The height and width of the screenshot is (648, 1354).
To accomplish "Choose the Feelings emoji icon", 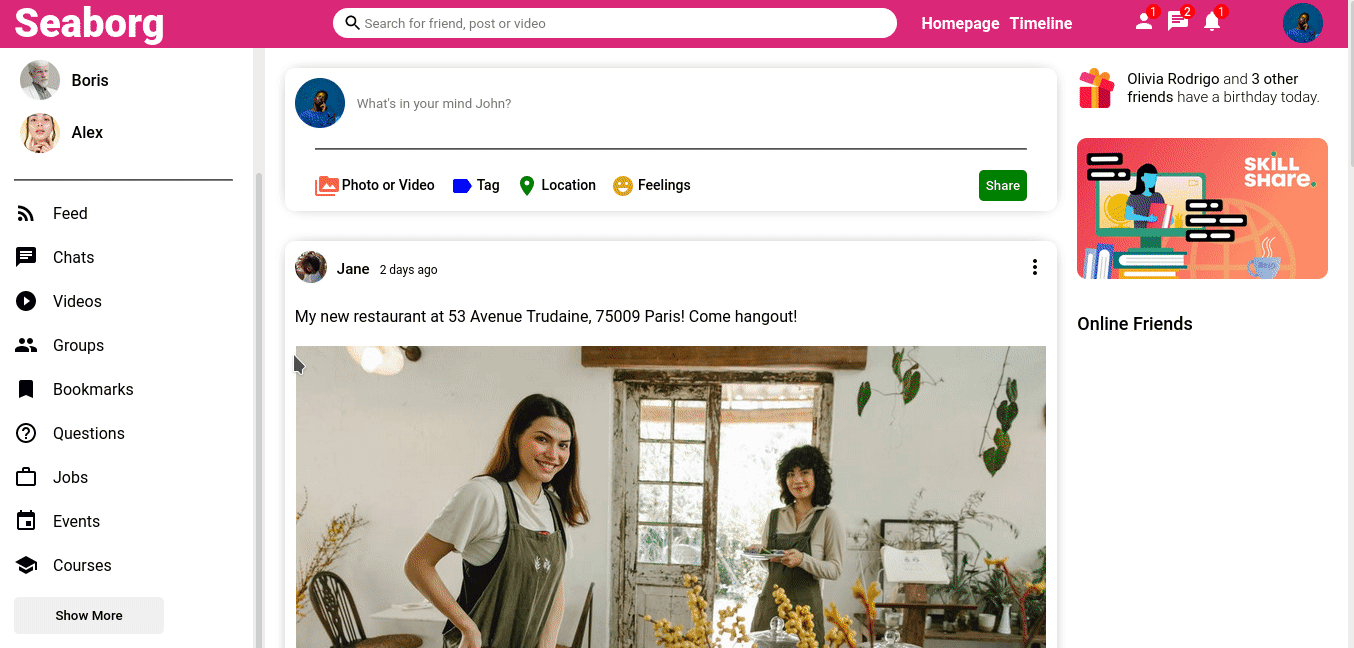I will [623, 186].
